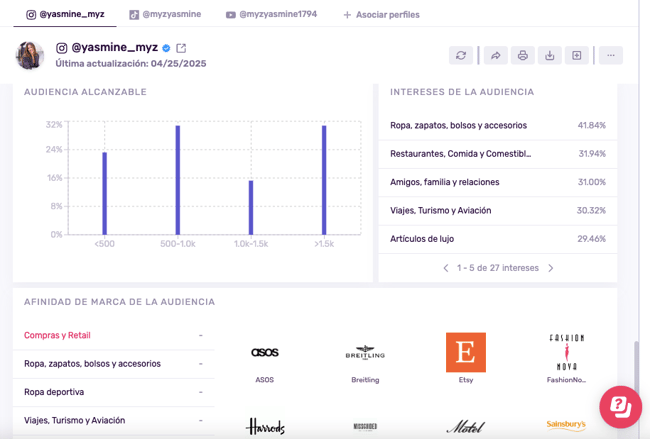Click the yasmine_myz profile avatar

pos(30,55)
